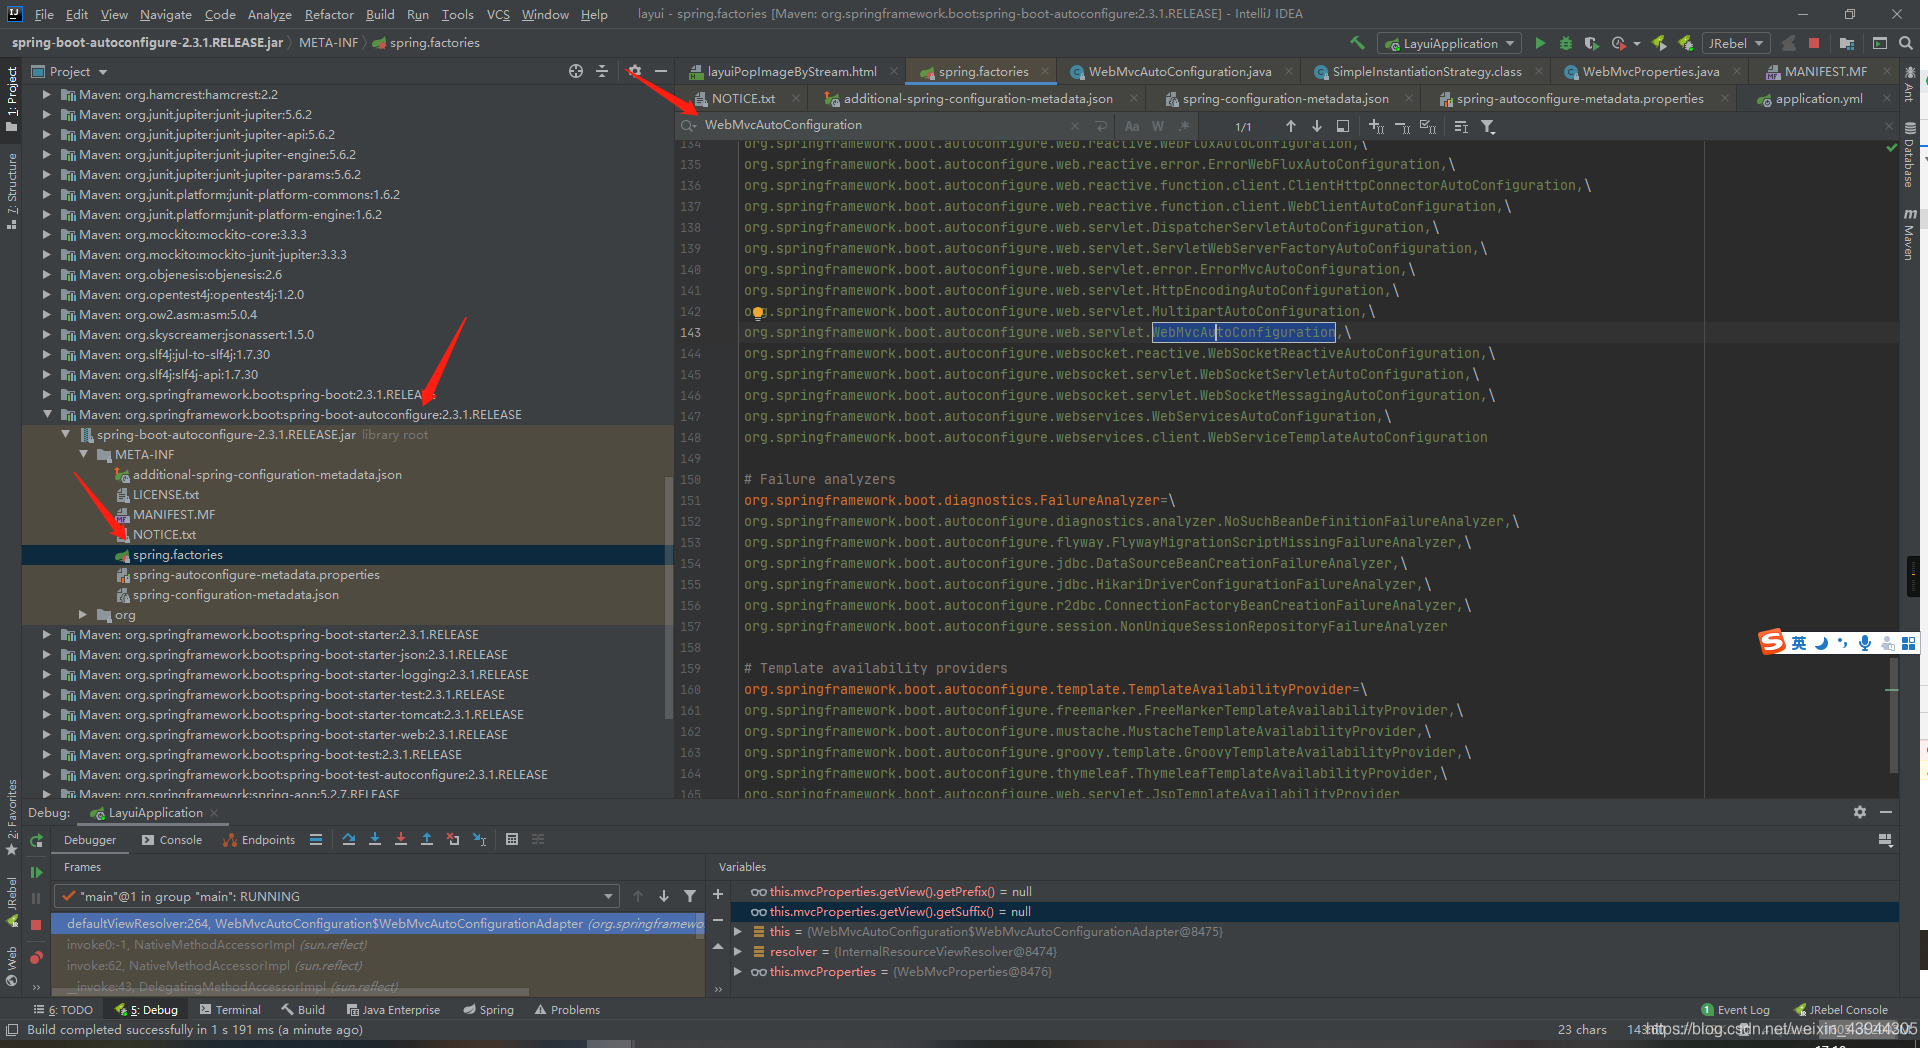Toggle Words (W) option in find bar
1928x1048 pixels.
point(1158,126)
